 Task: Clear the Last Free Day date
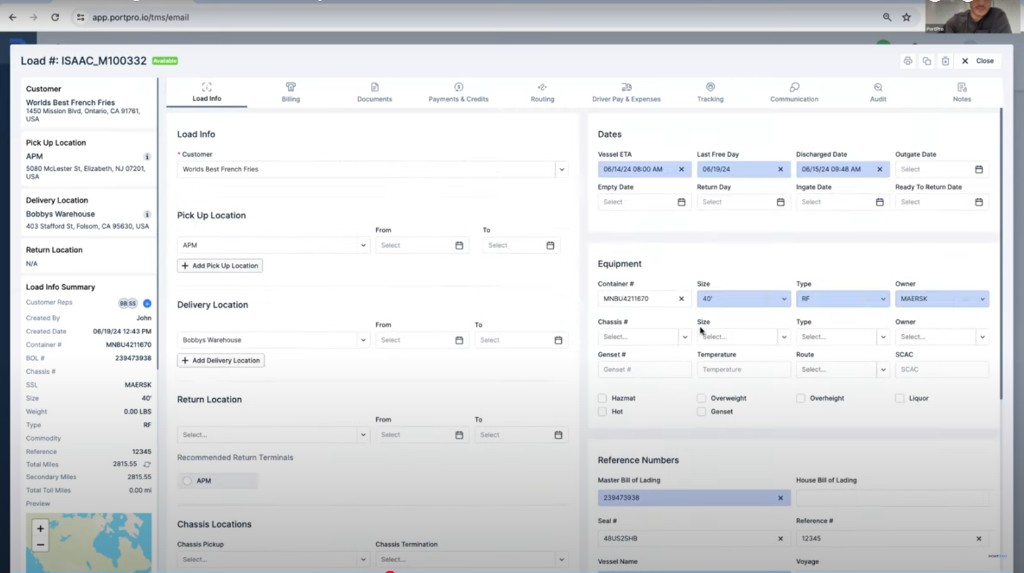pos(780,169)
